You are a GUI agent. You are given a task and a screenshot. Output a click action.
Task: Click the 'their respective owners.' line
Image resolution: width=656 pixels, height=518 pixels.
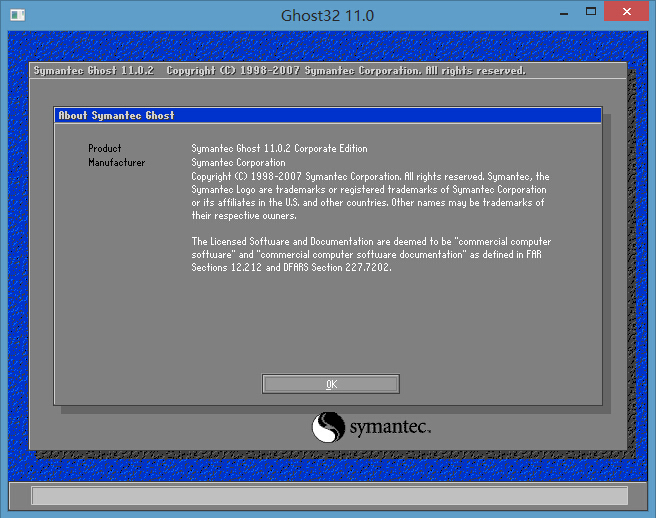tap(244, 215)
